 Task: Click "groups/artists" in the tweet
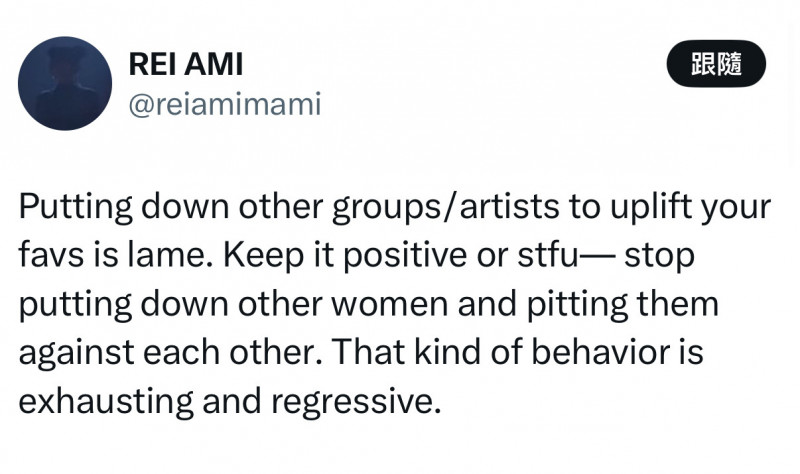click(x=403, y=209)
